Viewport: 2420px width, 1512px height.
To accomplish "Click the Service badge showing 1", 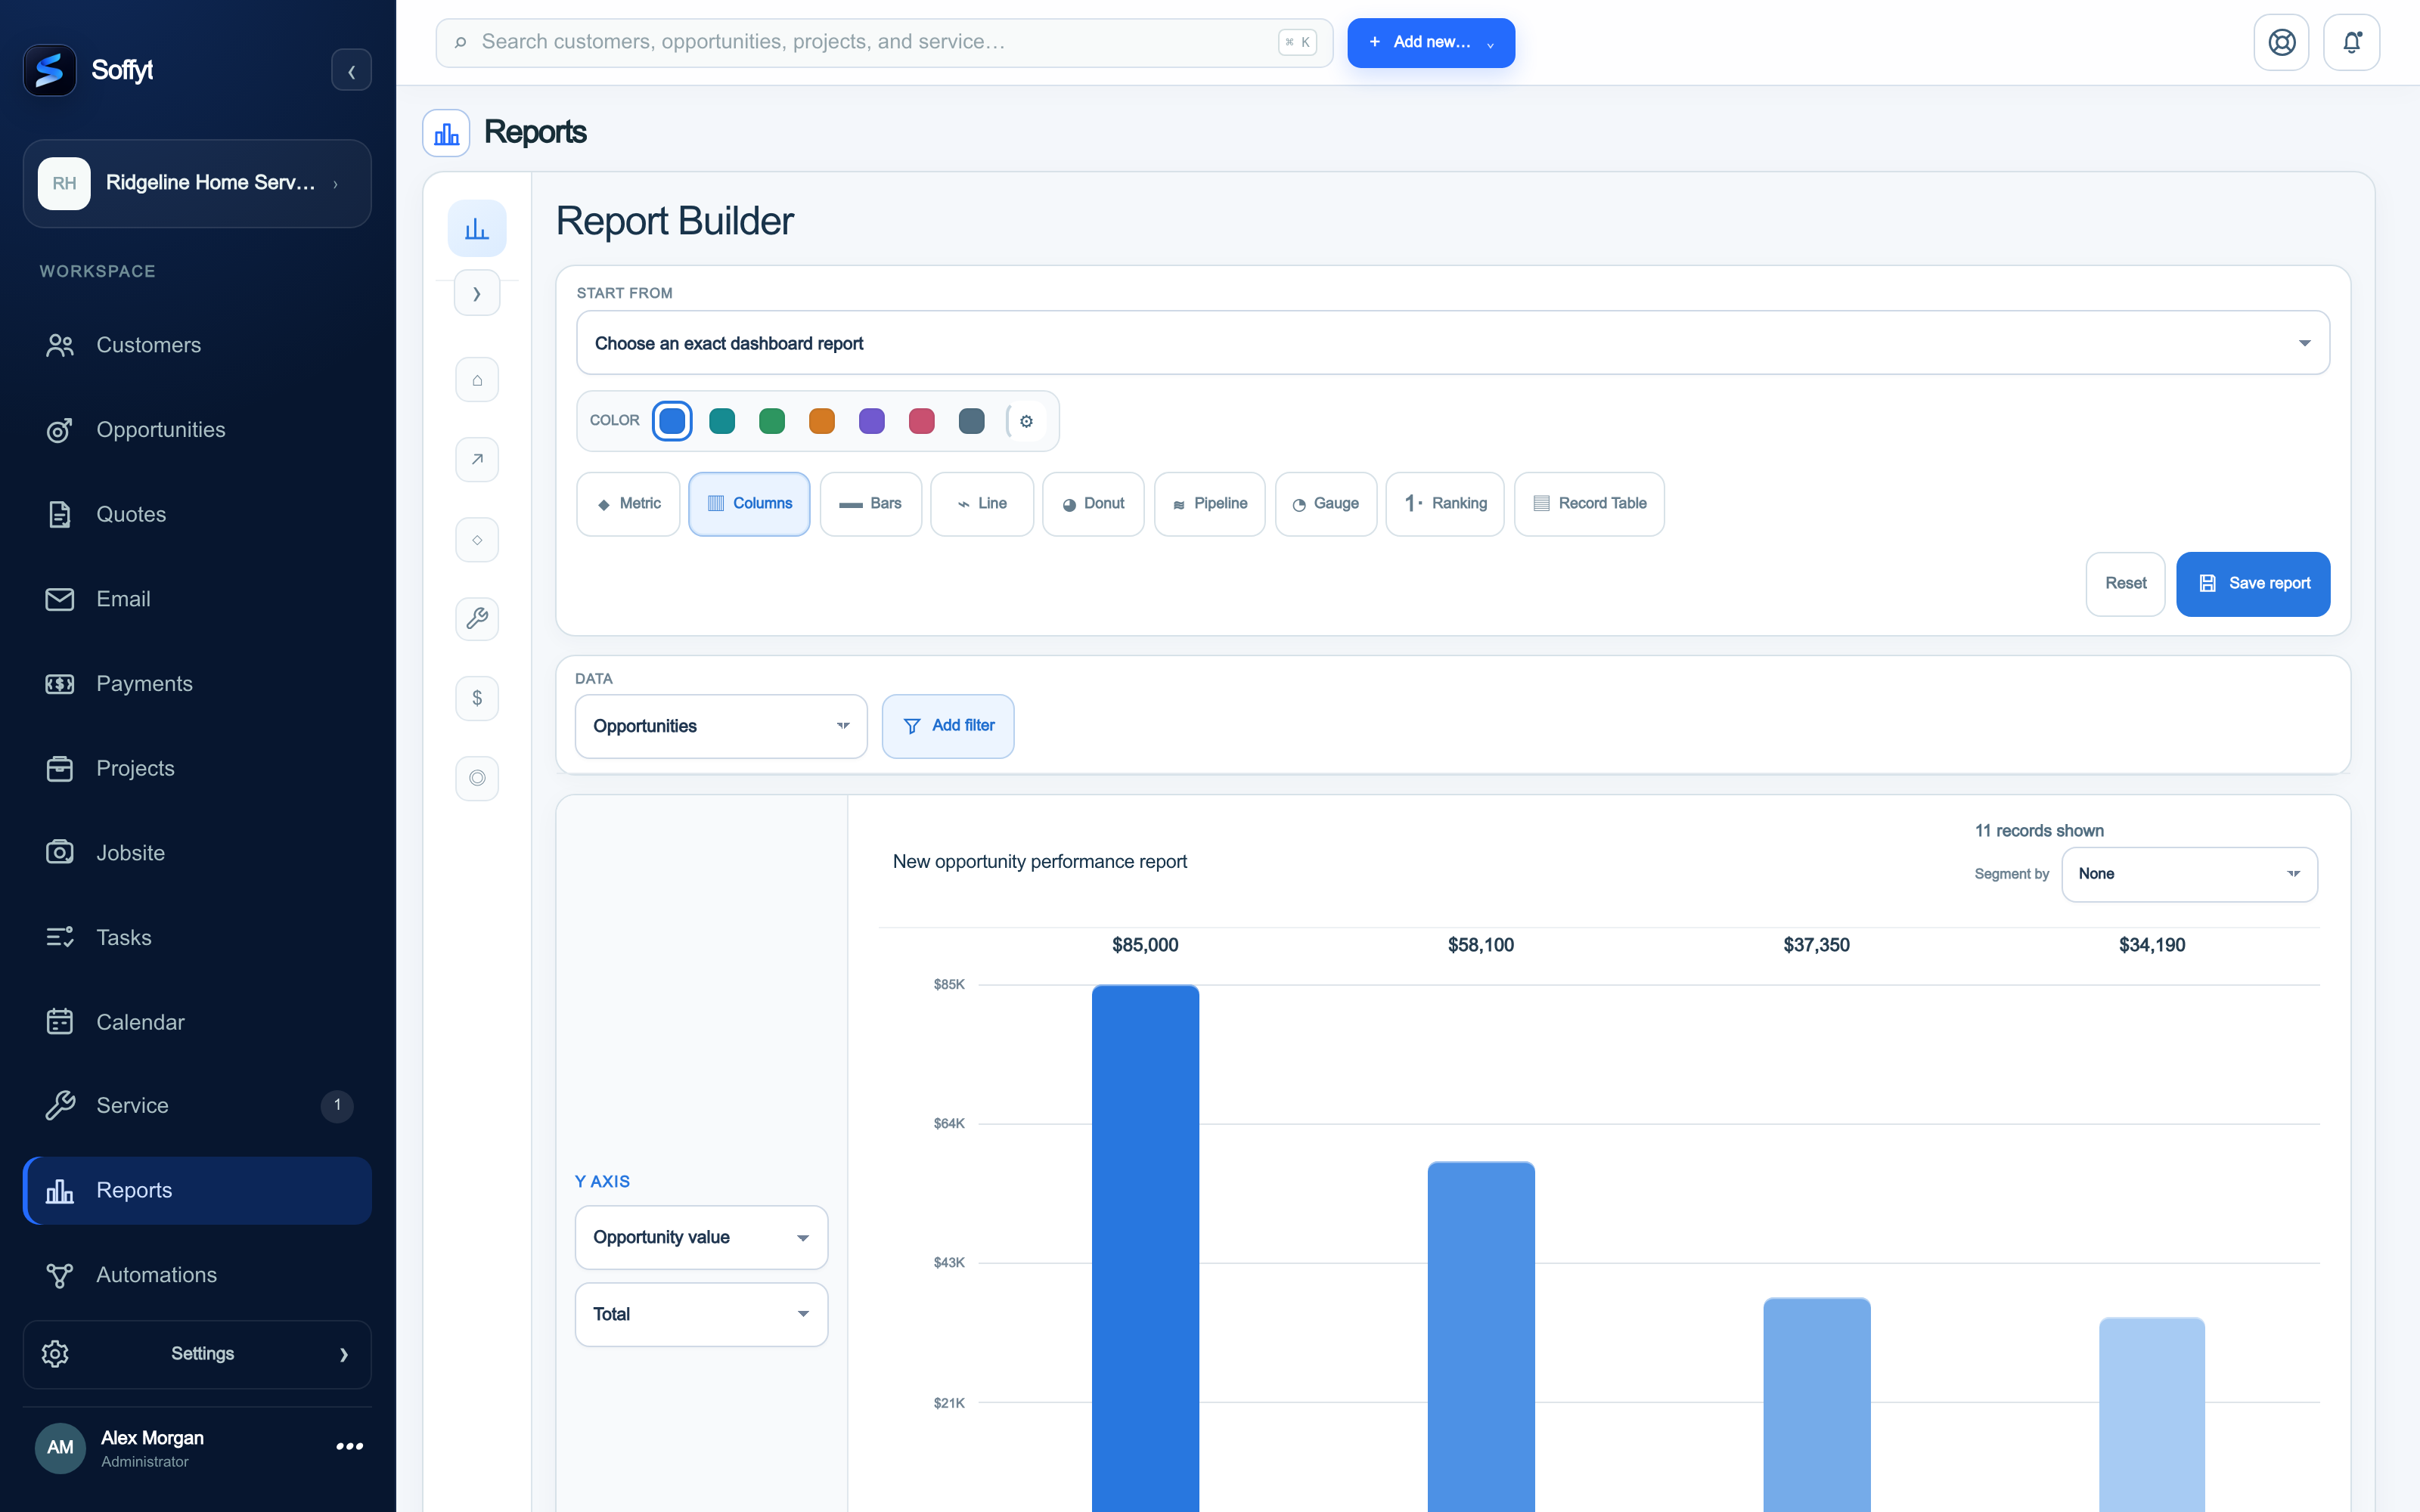I will point(337,1105).
